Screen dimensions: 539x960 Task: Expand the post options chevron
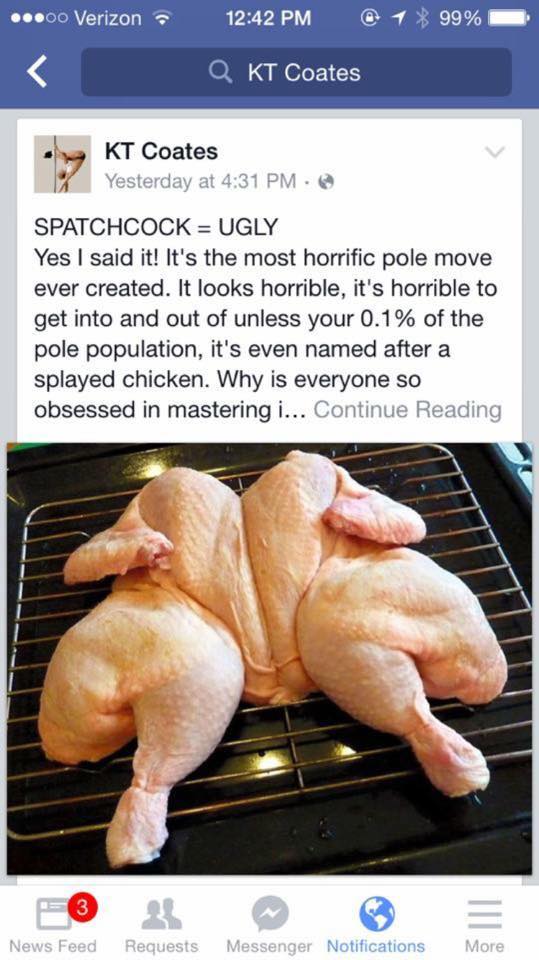(495, 151)
